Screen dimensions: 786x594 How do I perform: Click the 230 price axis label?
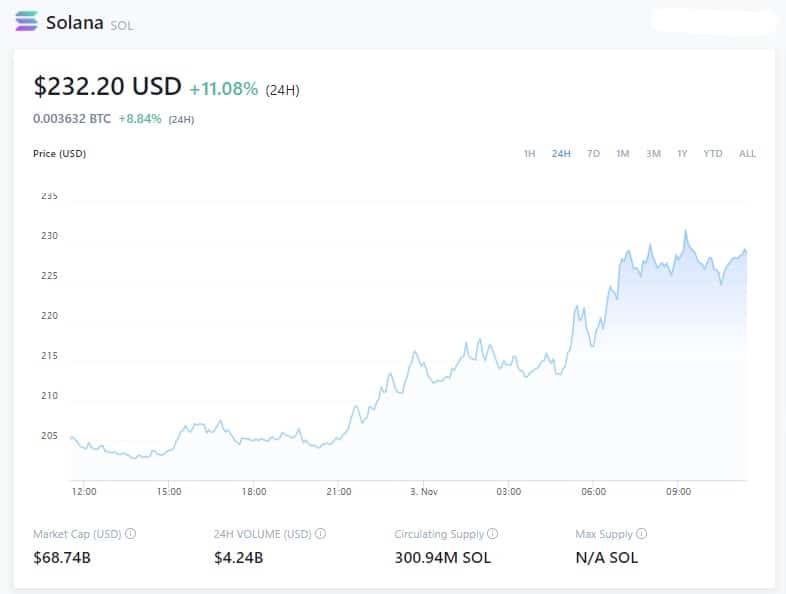[49, 236]
